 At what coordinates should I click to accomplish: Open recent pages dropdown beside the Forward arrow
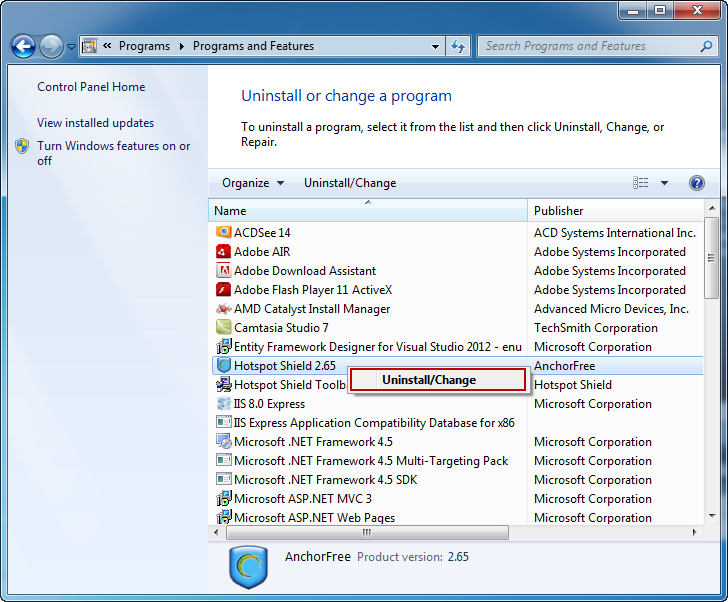71,46
